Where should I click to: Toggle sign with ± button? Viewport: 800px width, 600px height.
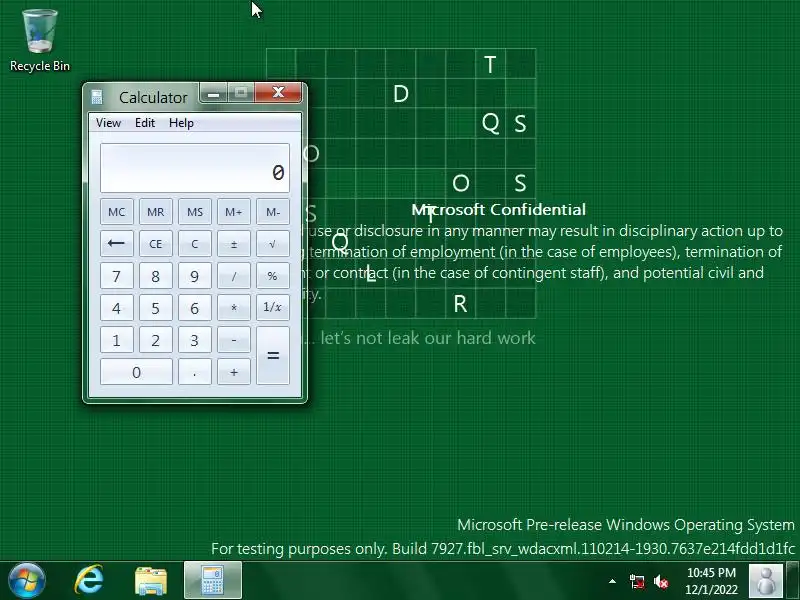pos(234,244)
